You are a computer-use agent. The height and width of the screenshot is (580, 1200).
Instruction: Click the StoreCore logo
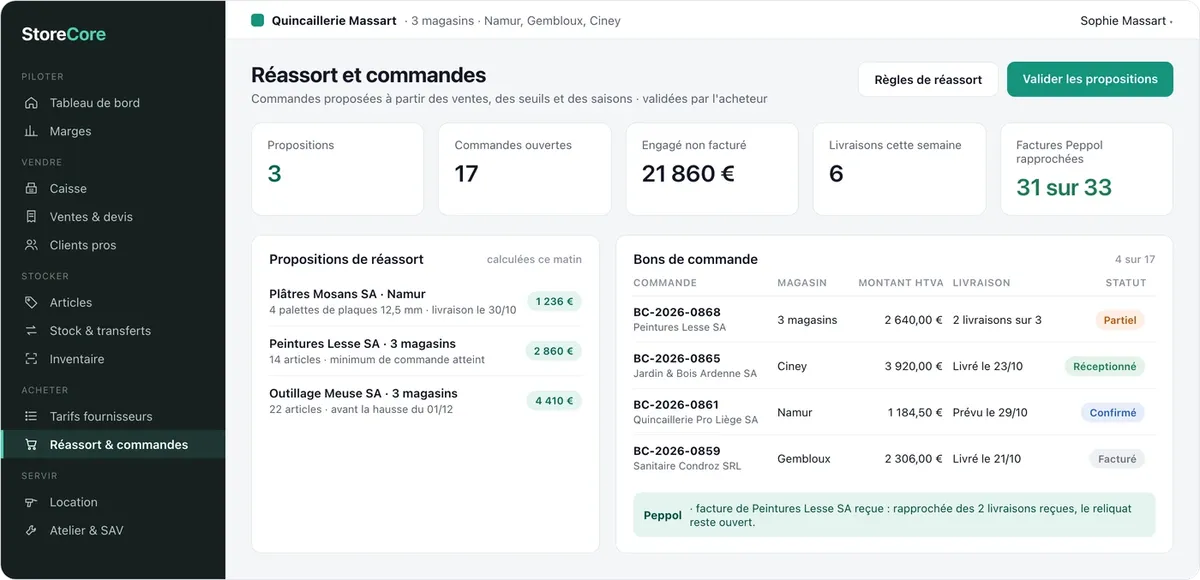64,34
